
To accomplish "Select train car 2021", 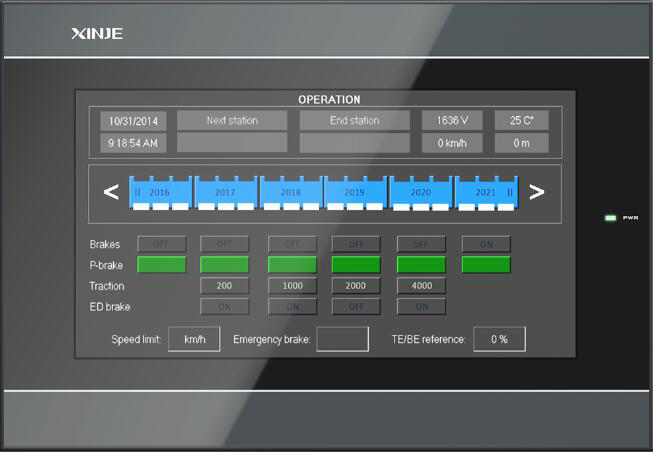I will pos(486,191).
